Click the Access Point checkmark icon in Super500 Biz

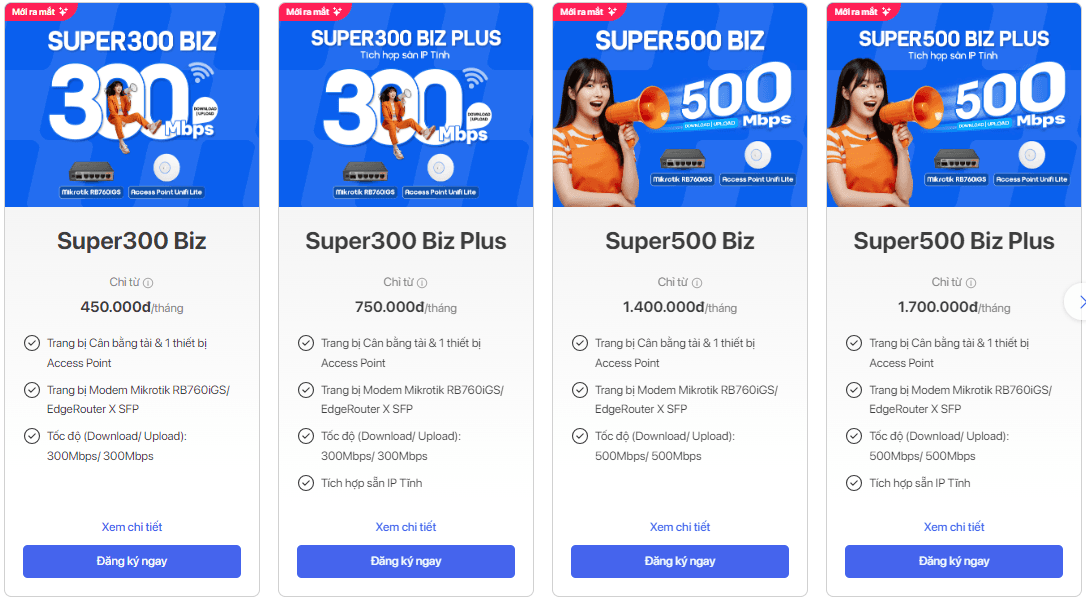click(580, 343)
